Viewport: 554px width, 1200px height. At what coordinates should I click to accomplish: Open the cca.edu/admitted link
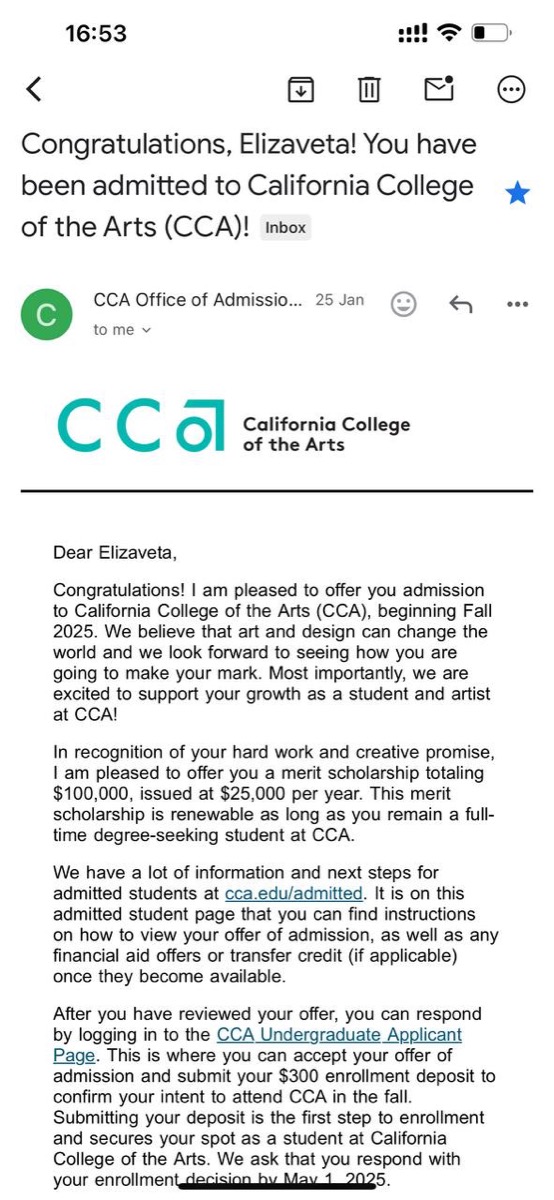[295, 893]
